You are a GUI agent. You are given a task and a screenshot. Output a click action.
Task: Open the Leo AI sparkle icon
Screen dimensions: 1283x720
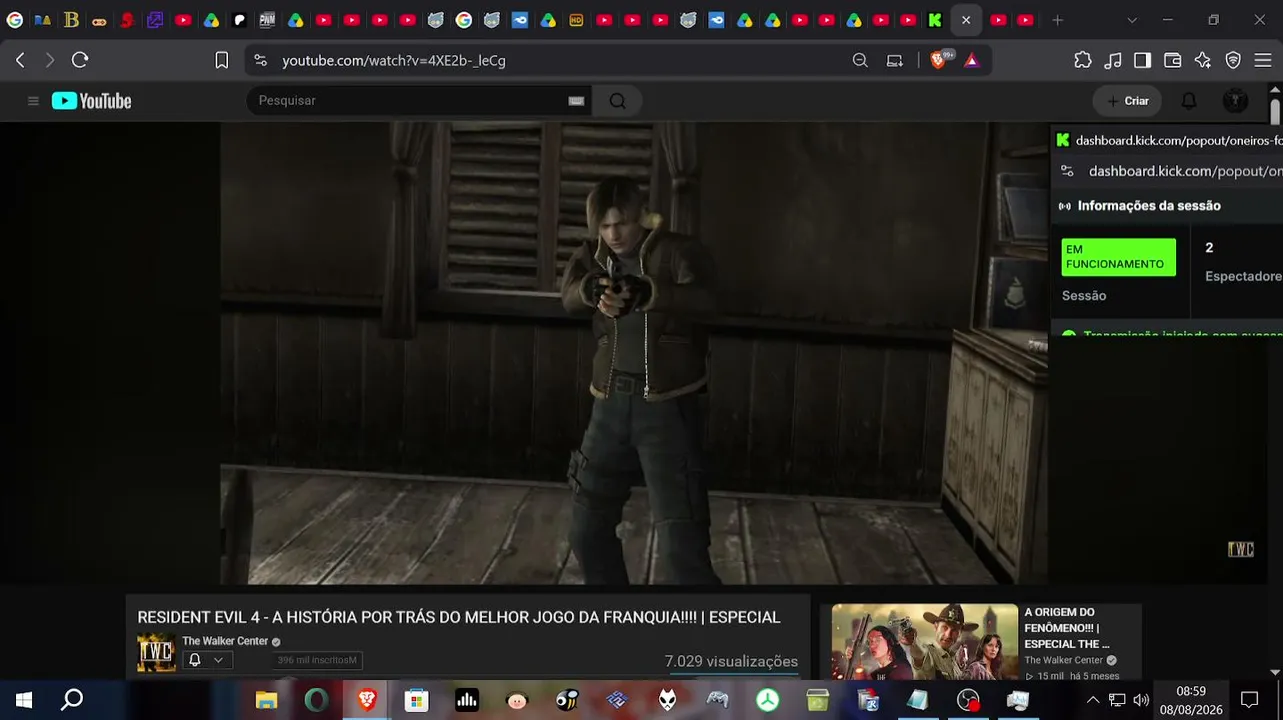point(1203,60)
